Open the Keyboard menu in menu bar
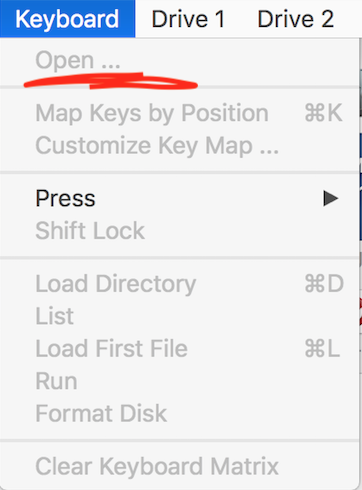Image resolution: width=362 pixels, height=490 pixels. pyautogui.click(x=67, y=19)
